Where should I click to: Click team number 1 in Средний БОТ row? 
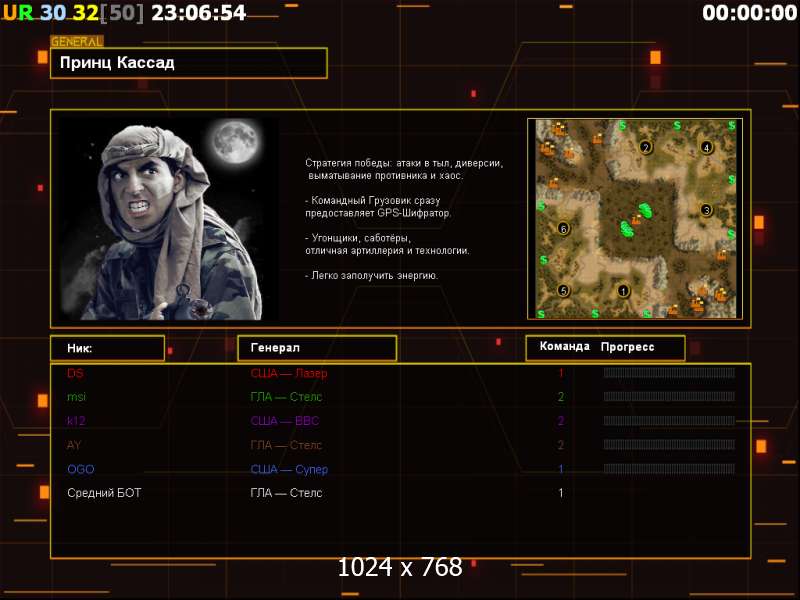(x=561, y=493)
